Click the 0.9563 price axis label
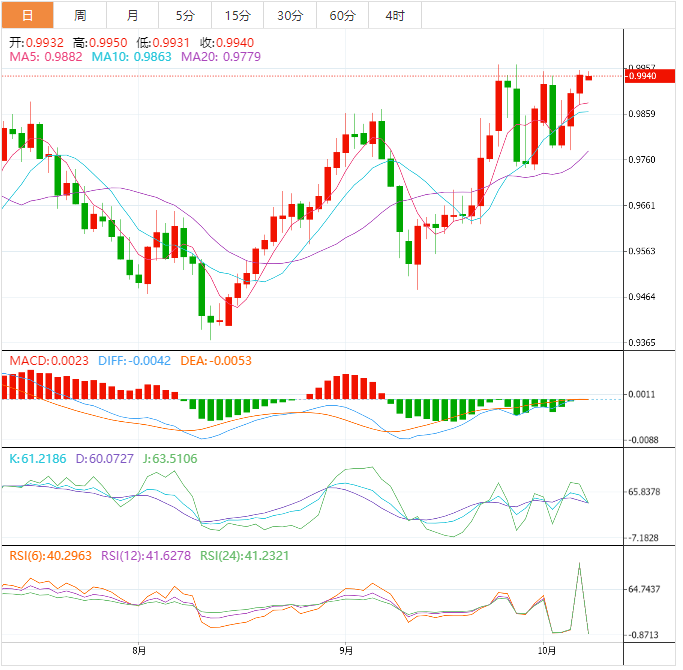683x670 pixels. 642,251
